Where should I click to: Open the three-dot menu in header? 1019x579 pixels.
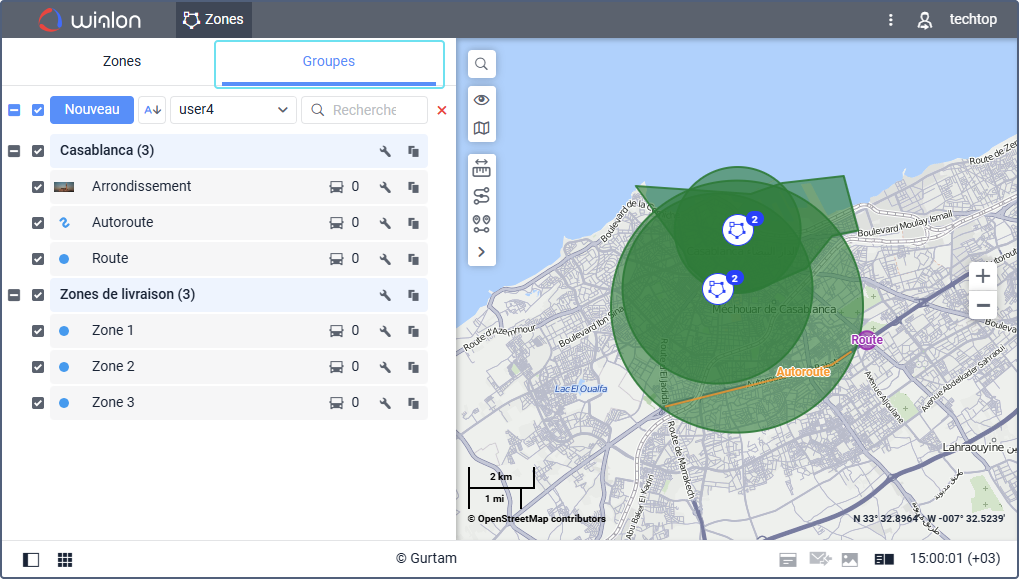890,20
